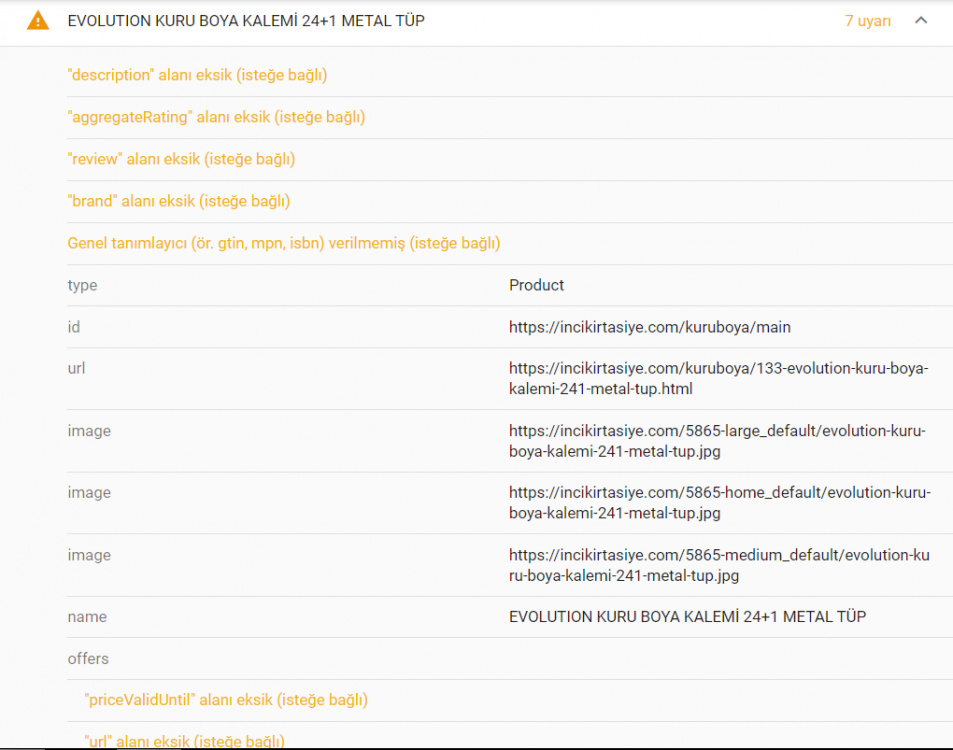Screen dimensions: 953x750
Task: Select the 'name' property label
Action: [x=87, y=617]
